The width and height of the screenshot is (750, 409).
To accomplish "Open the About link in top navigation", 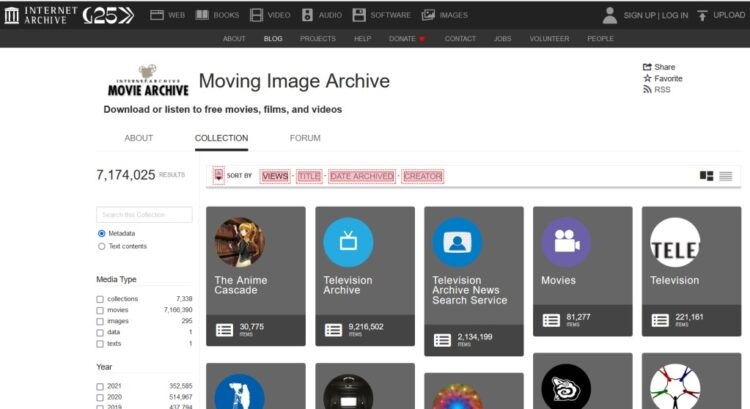I will tap(234, 39).
